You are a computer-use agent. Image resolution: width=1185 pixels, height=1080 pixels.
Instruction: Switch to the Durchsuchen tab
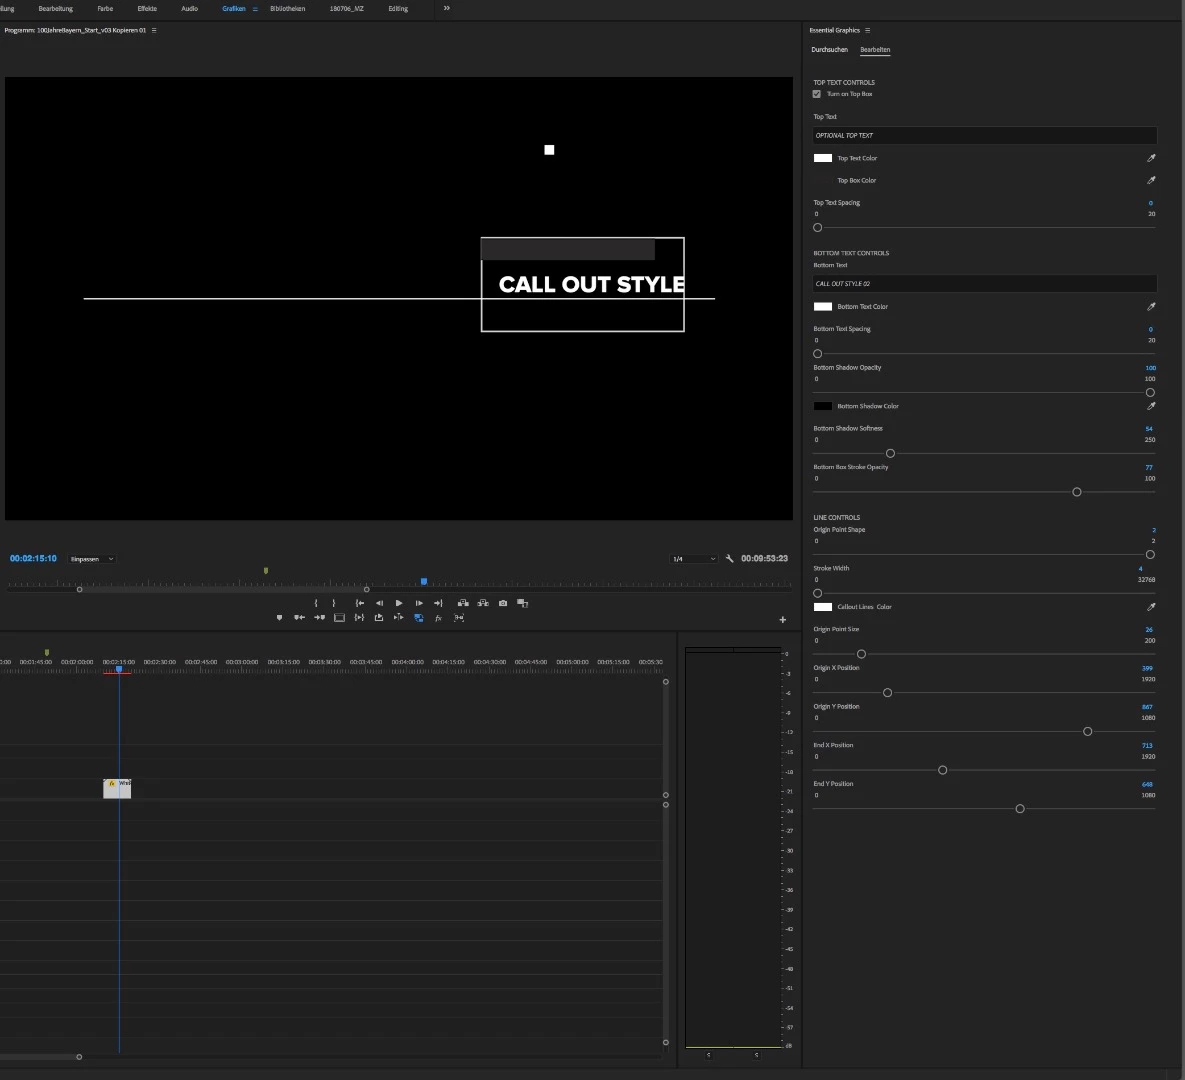pos(829,50)
